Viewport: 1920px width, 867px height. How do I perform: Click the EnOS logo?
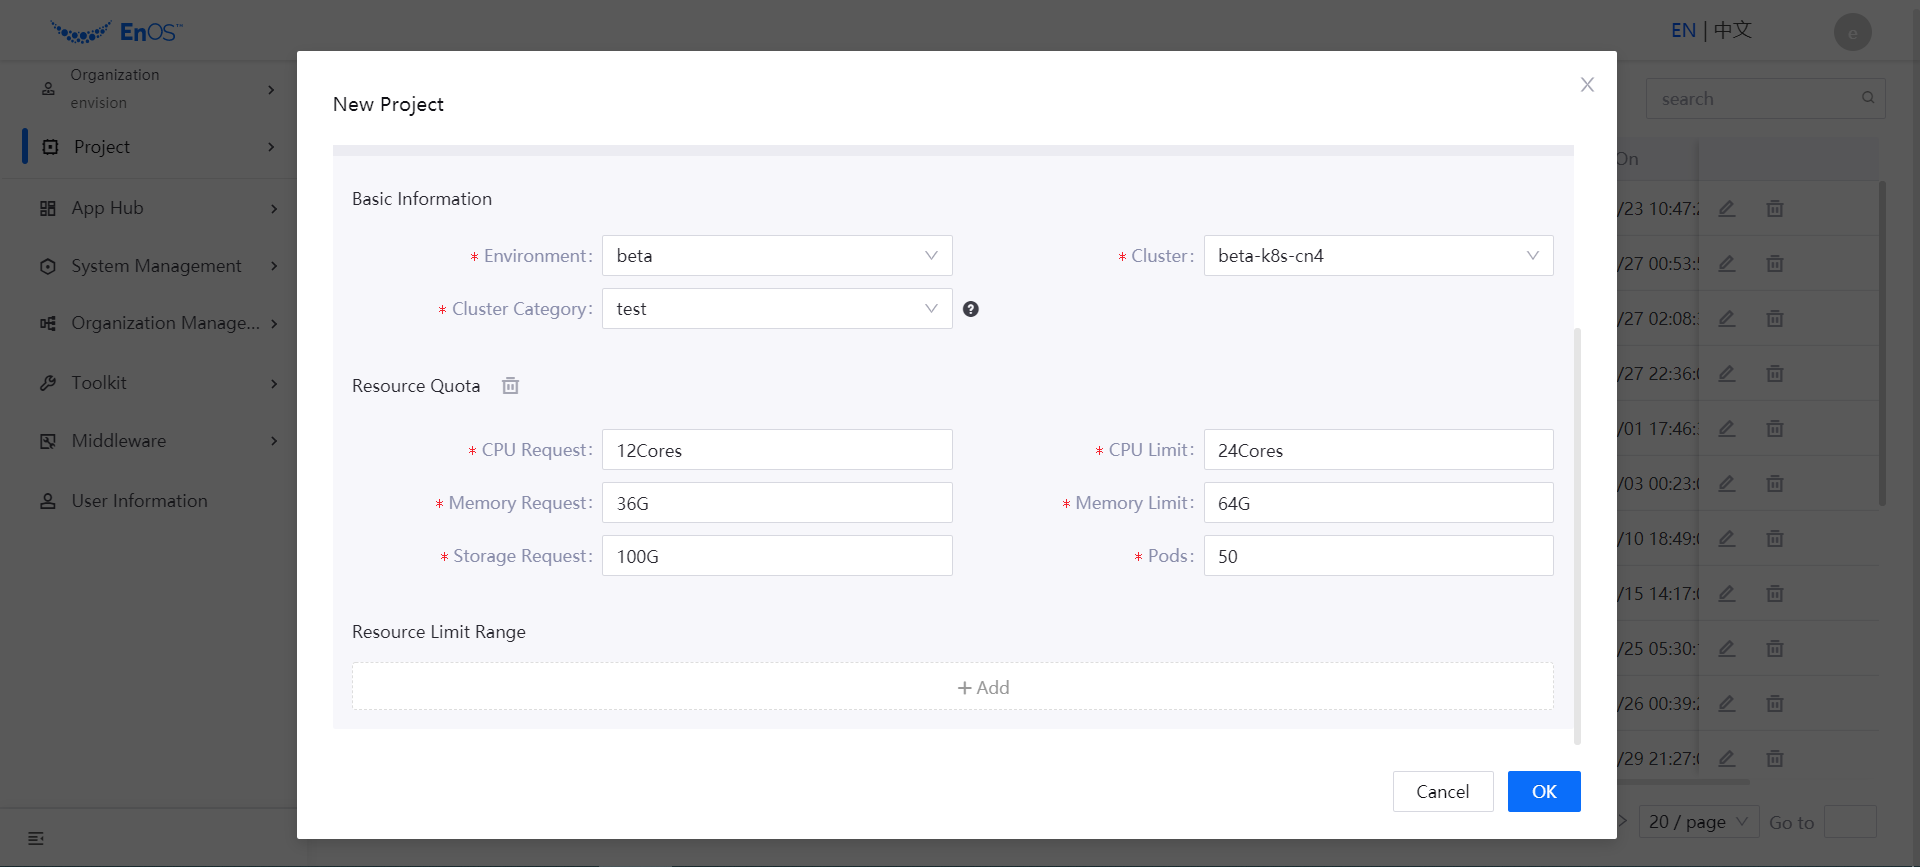116,32
